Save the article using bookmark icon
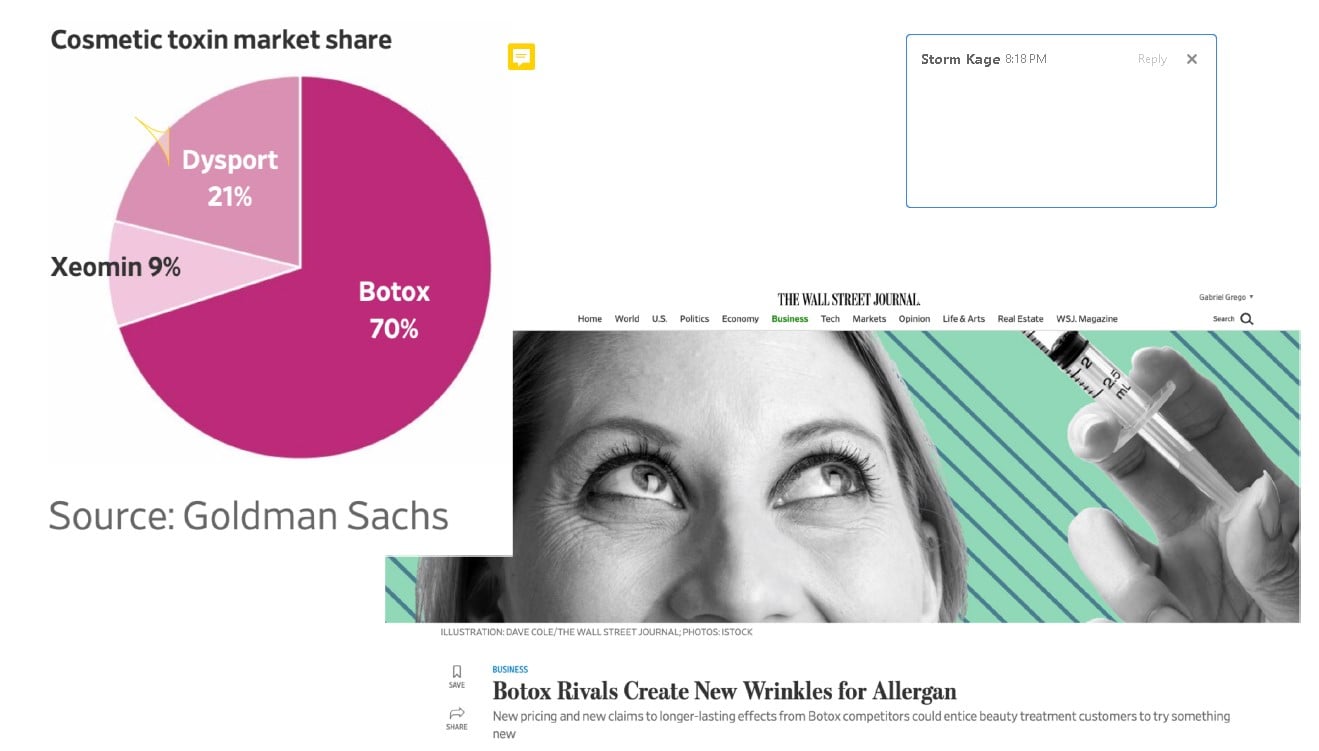Screen dimensions: 1319x751 click(x=456, y=672)
